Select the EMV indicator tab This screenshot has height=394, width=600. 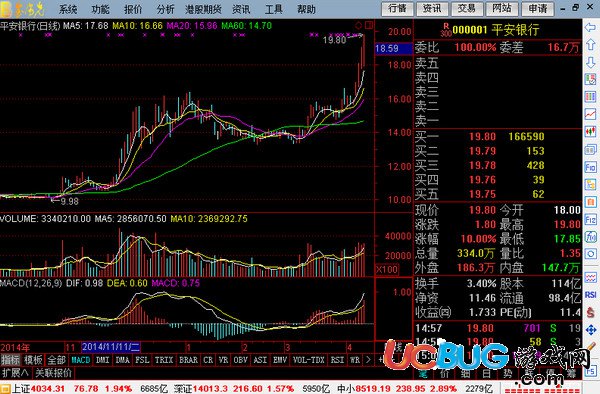[280, 360]
